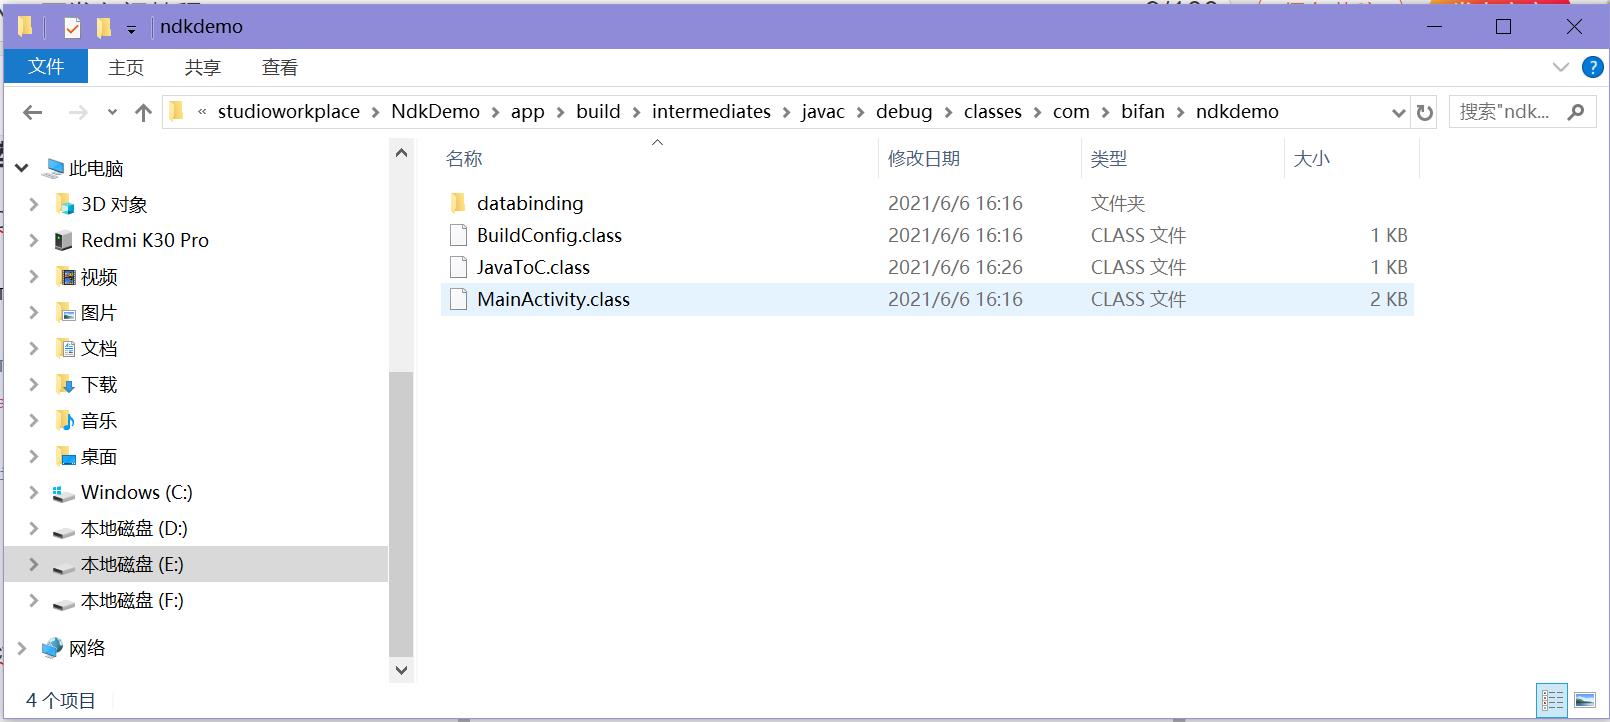Select the BuildConfig.class file name

tap(549, 235)
